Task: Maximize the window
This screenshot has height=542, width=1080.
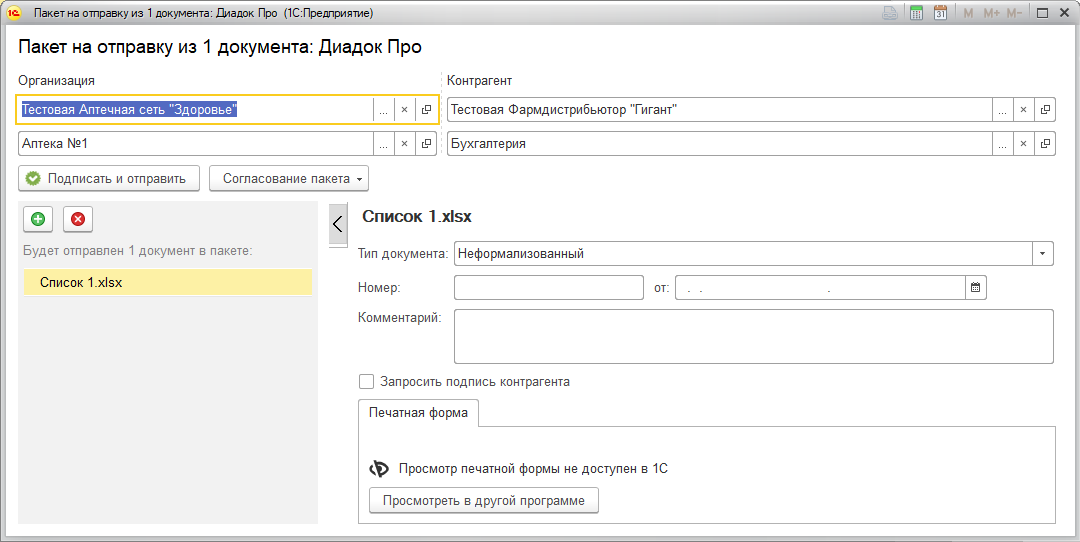Action: point(1042,13)
